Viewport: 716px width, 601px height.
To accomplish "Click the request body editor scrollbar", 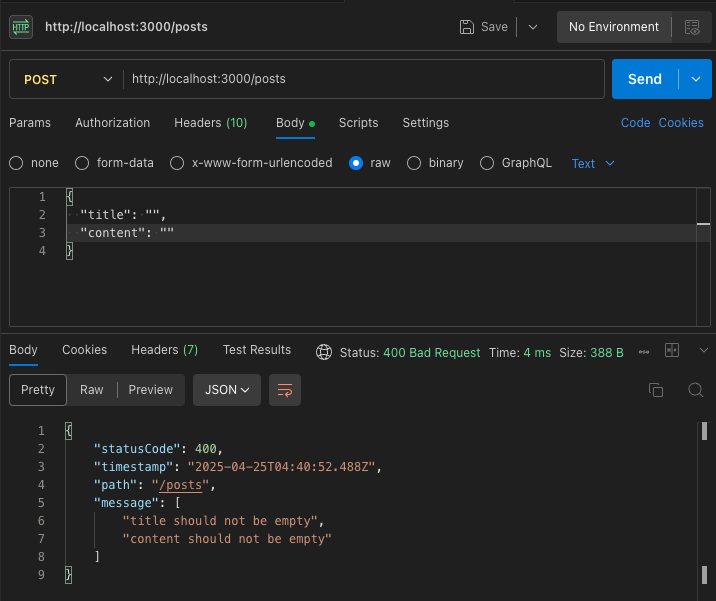I will 703,257.
